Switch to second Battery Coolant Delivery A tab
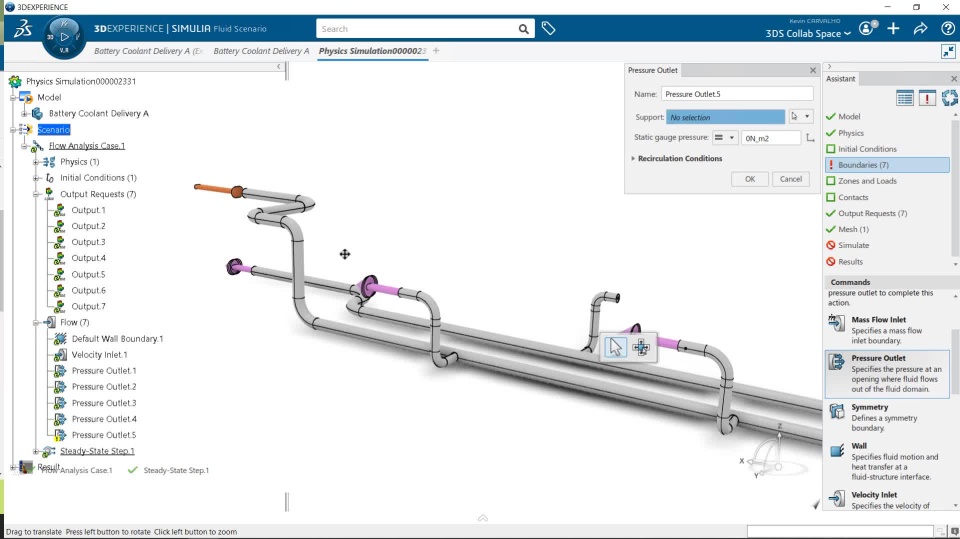 point(261,51)
